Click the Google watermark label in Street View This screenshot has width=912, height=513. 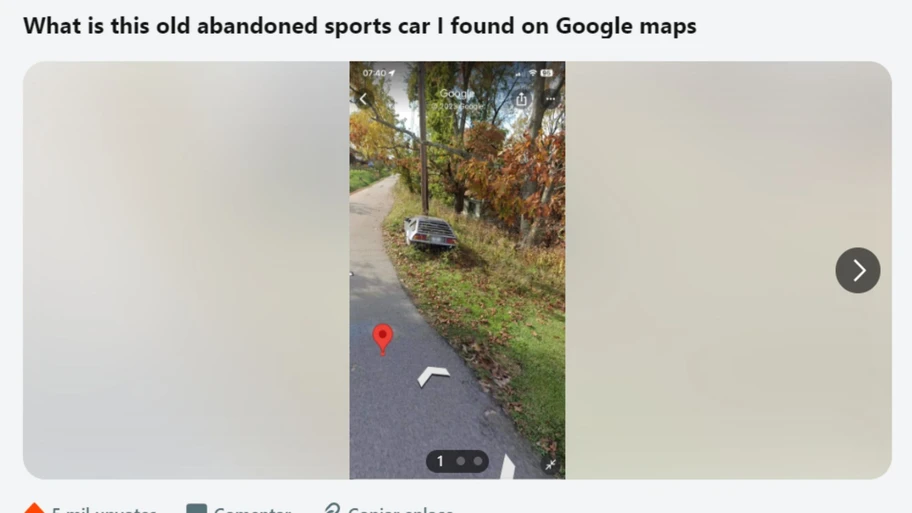[457, 94]
